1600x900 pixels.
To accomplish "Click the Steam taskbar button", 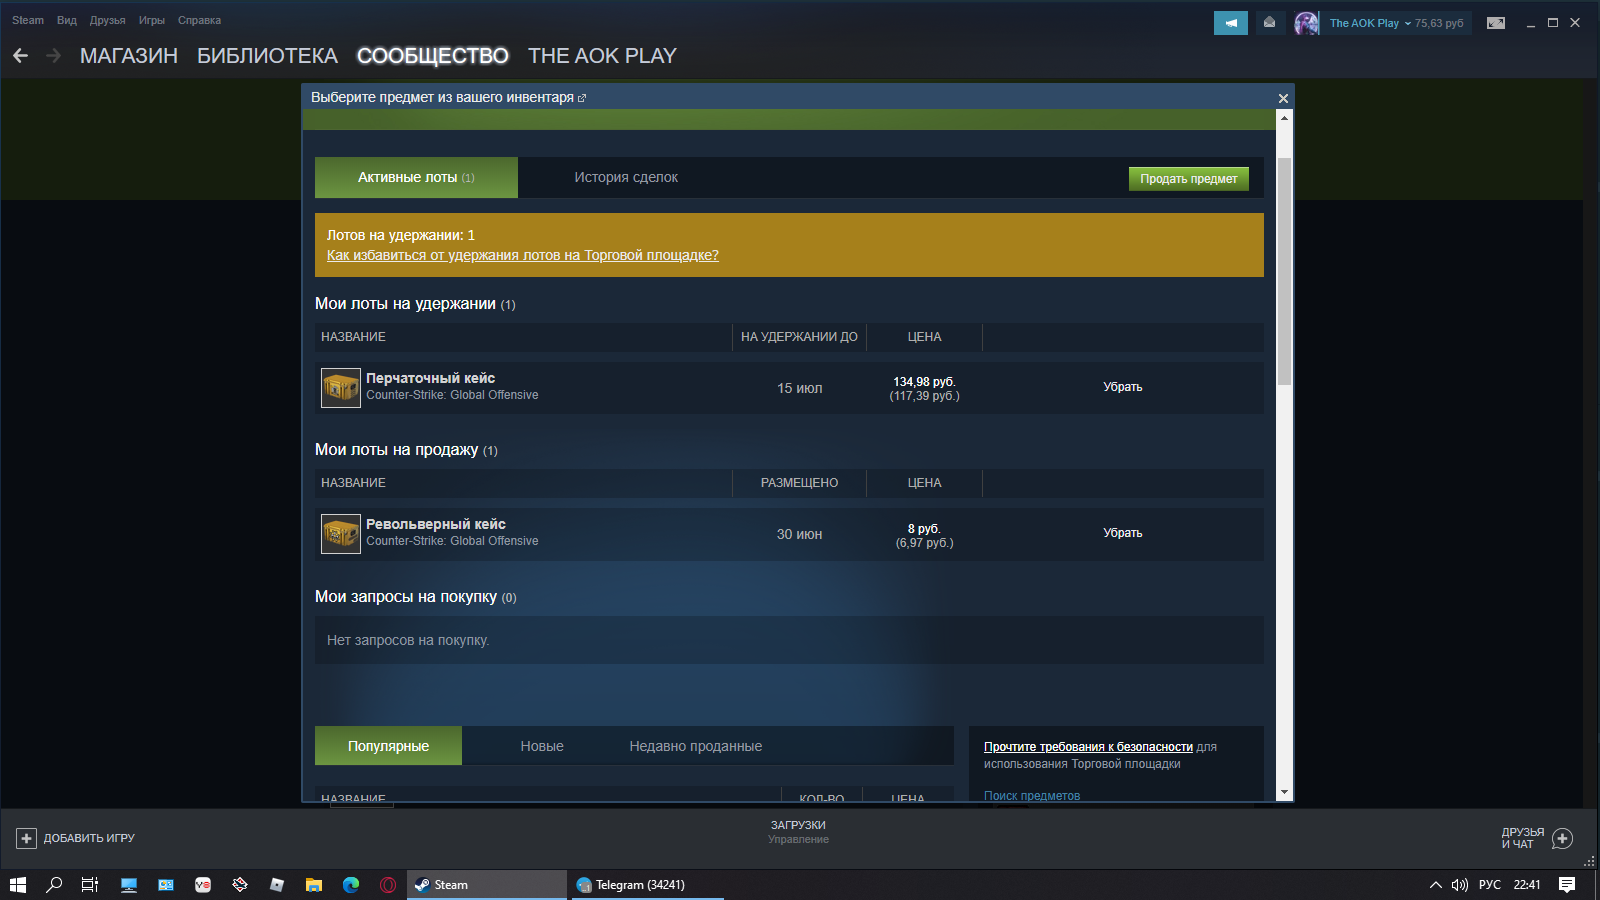I will point(487,885).
